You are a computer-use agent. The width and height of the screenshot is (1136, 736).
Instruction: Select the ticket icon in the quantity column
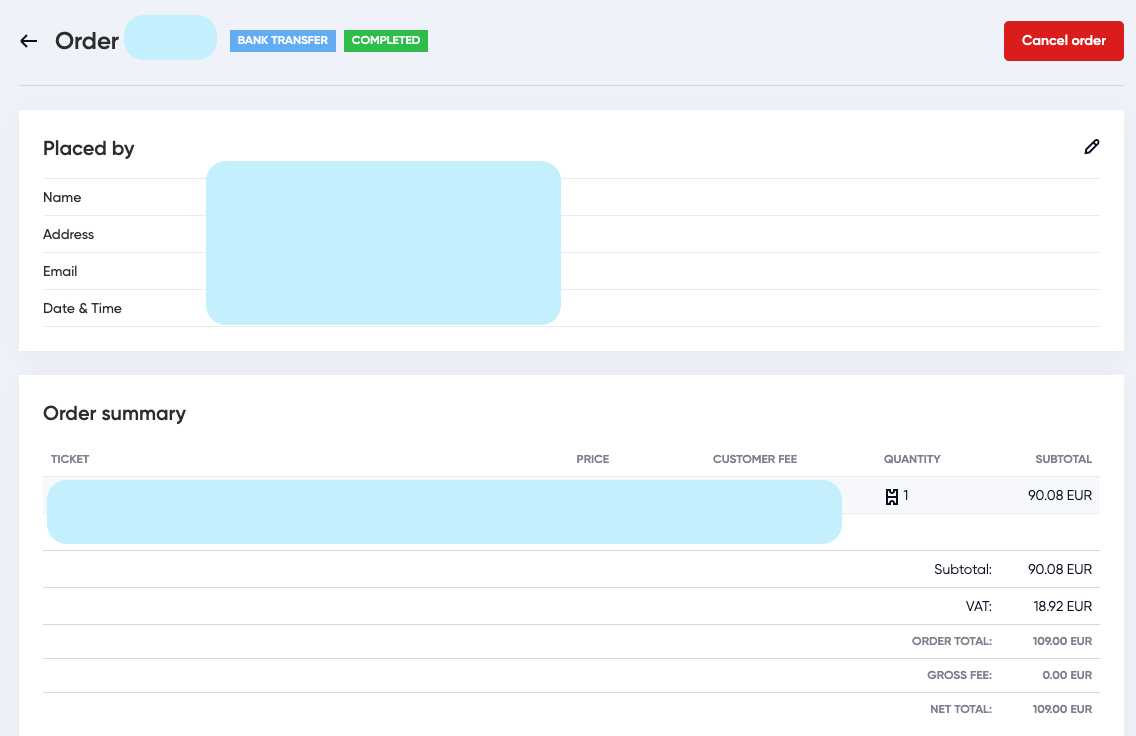click(890, 495)
